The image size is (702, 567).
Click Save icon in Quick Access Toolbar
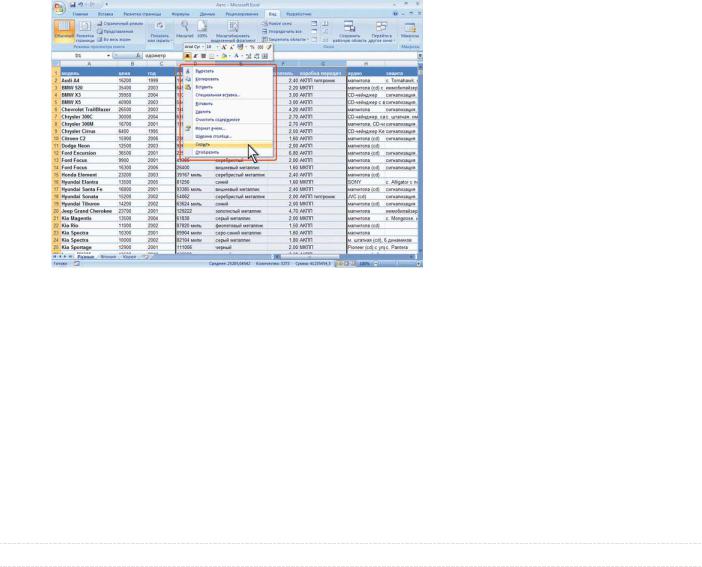click(x=73, y=4)
